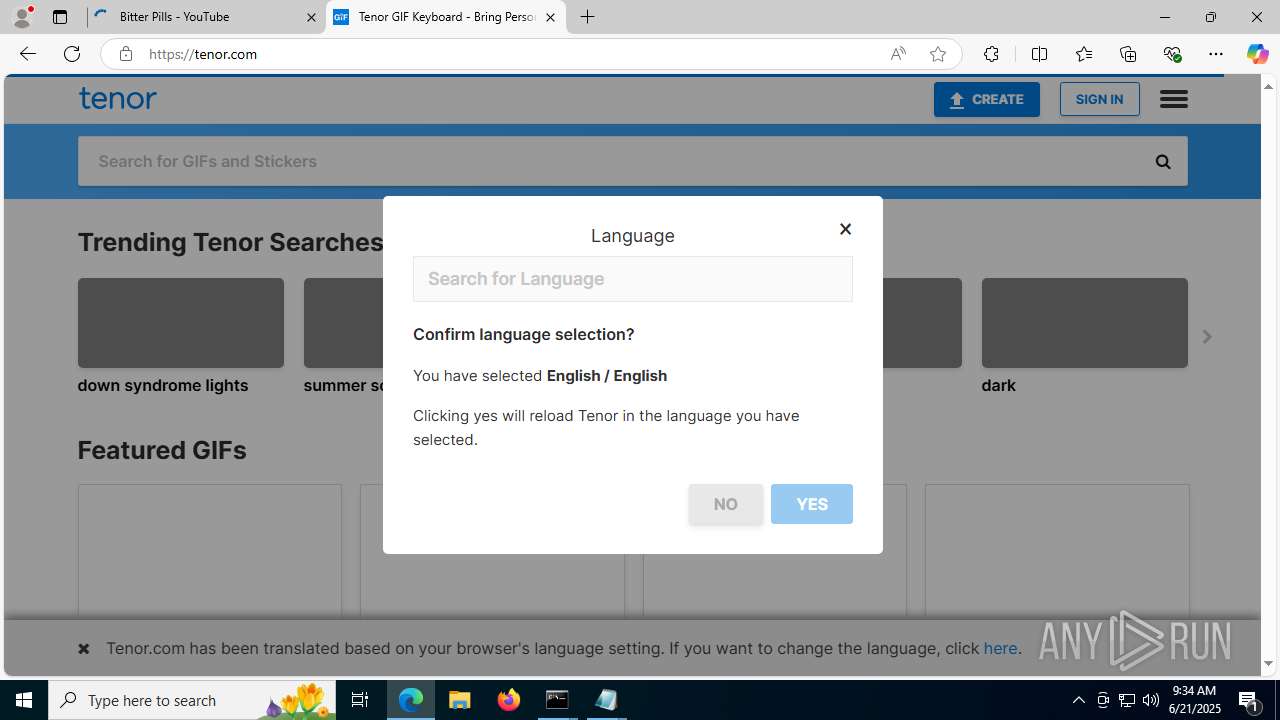Open a new browser tab
The width and height of the screenshot is (1280, 720).
588,17
